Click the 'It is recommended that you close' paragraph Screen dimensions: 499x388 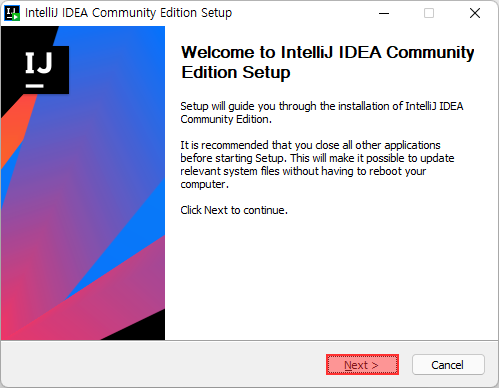(317, 165)
